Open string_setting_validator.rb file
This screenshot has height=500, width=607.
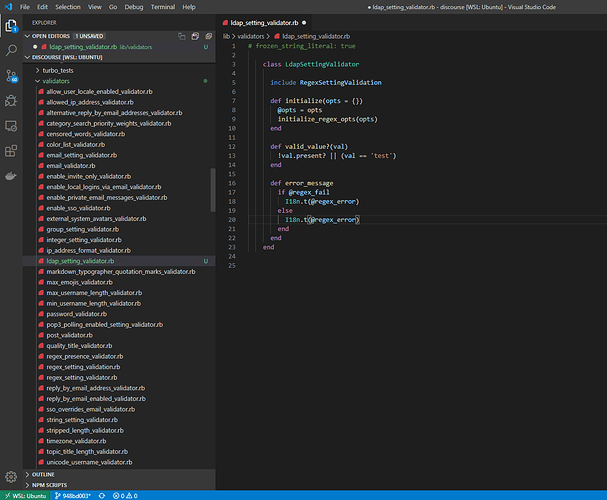(82, 420)
